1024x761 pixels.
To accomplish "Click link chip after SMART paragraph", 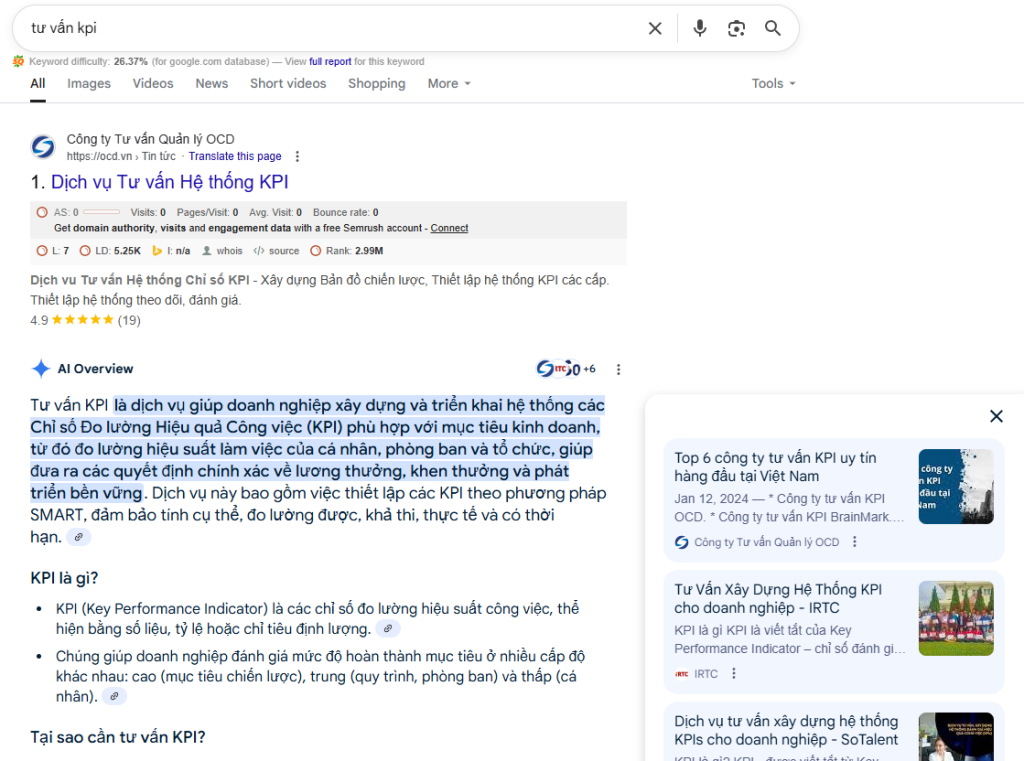I will (78, 537).
